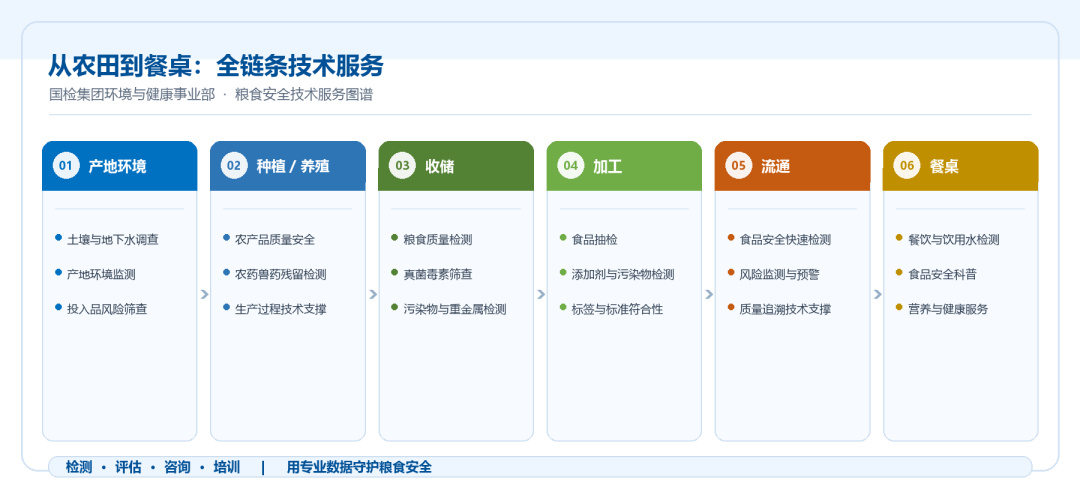Click 添加剂与污染物检测 item
Image resolution: width=1080 pixels, height=492 pixels.
click(x=623, y=274)
